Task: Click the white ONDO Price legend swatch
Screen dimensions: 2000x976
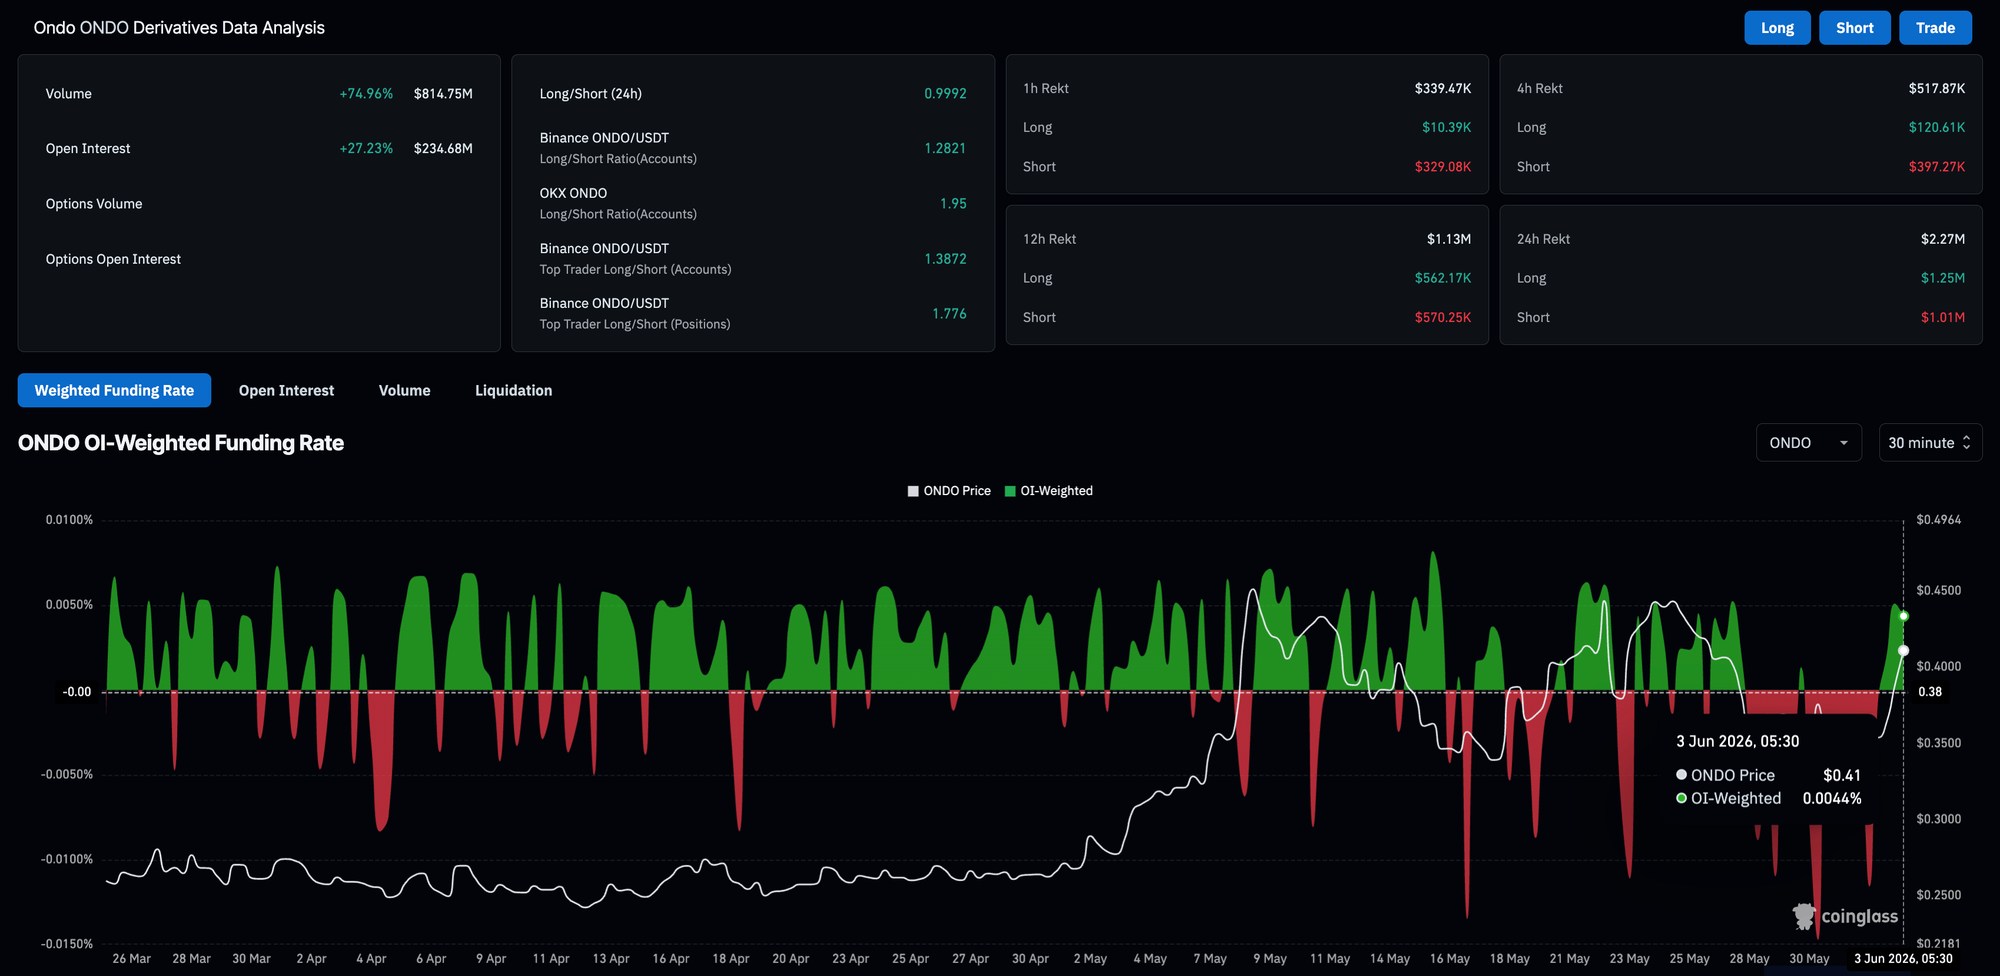Action: coord(913,491)
